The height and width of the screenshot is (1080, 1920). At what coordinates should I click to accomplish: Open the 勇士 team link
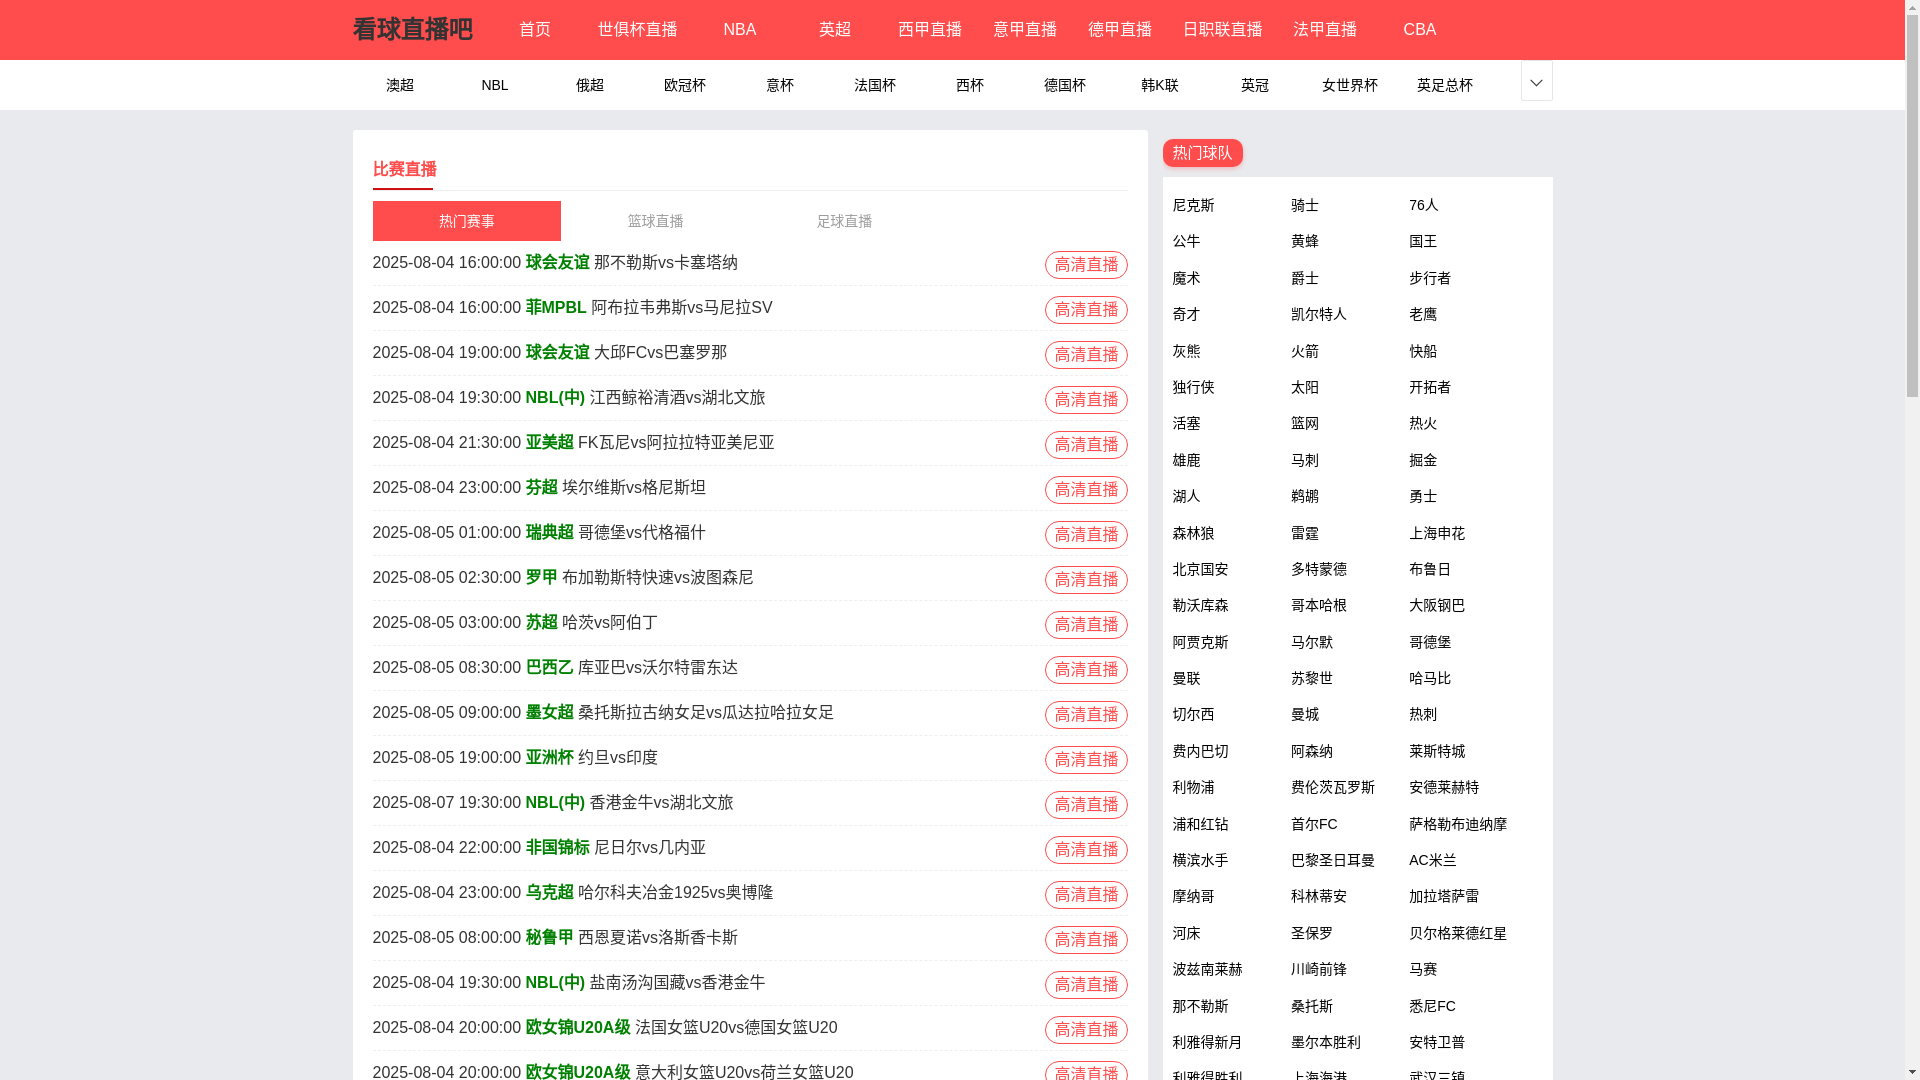[1423, 496]
